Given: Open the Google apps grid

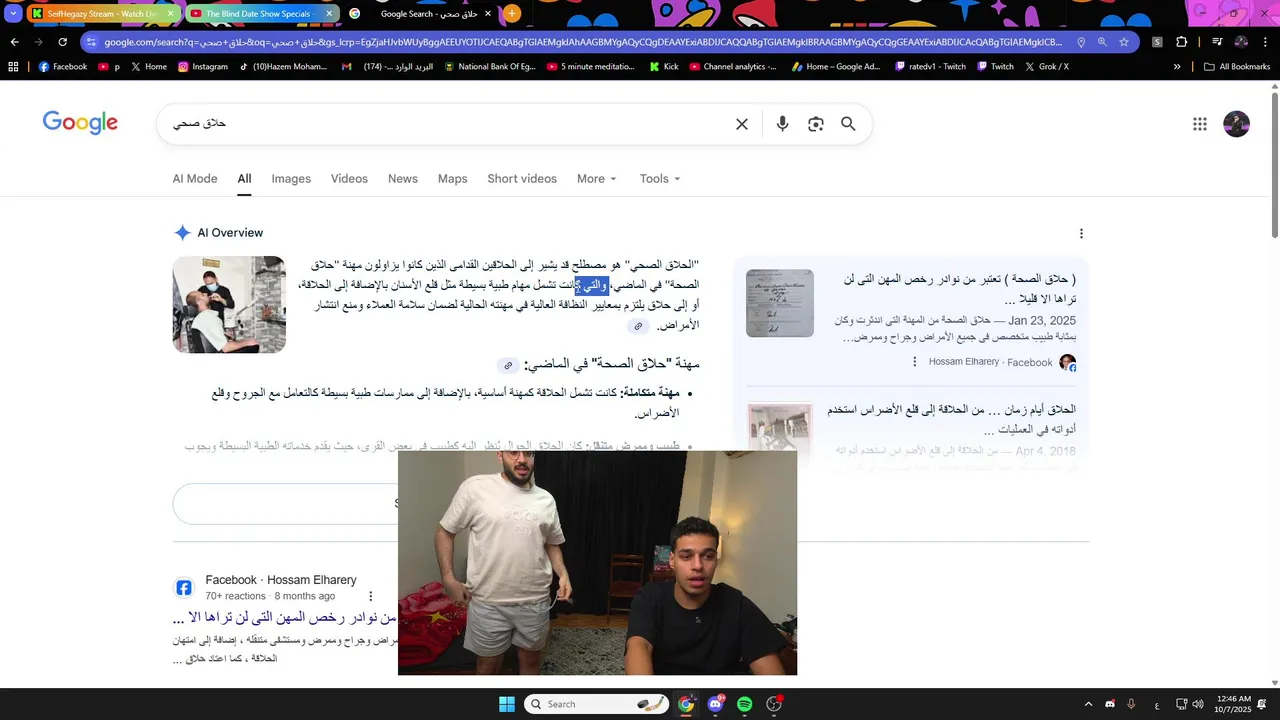Looking at the screenshot, I should coord(1200,124).
